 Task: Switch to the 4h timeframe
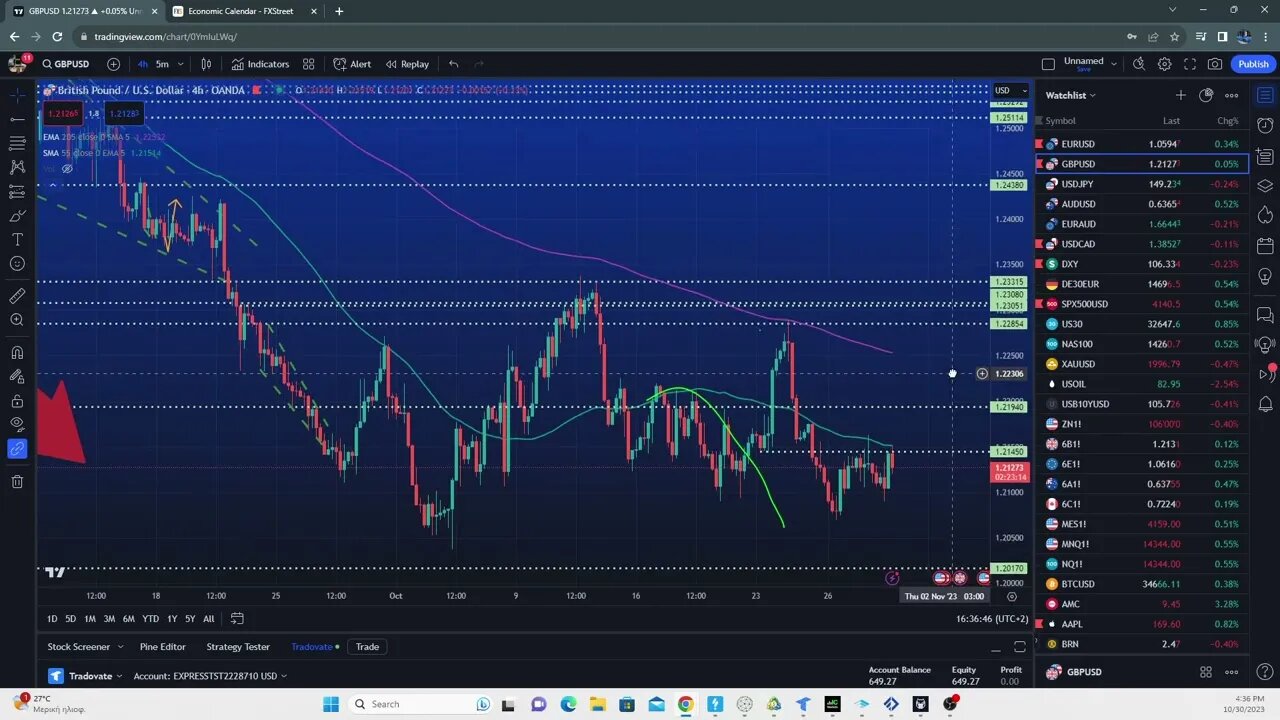[x=143, y=64]
